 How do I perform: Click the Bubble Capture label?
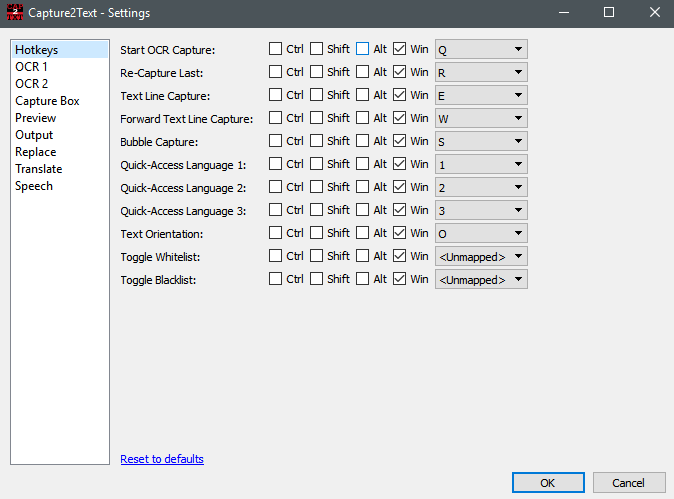click(x=159, y=142)
